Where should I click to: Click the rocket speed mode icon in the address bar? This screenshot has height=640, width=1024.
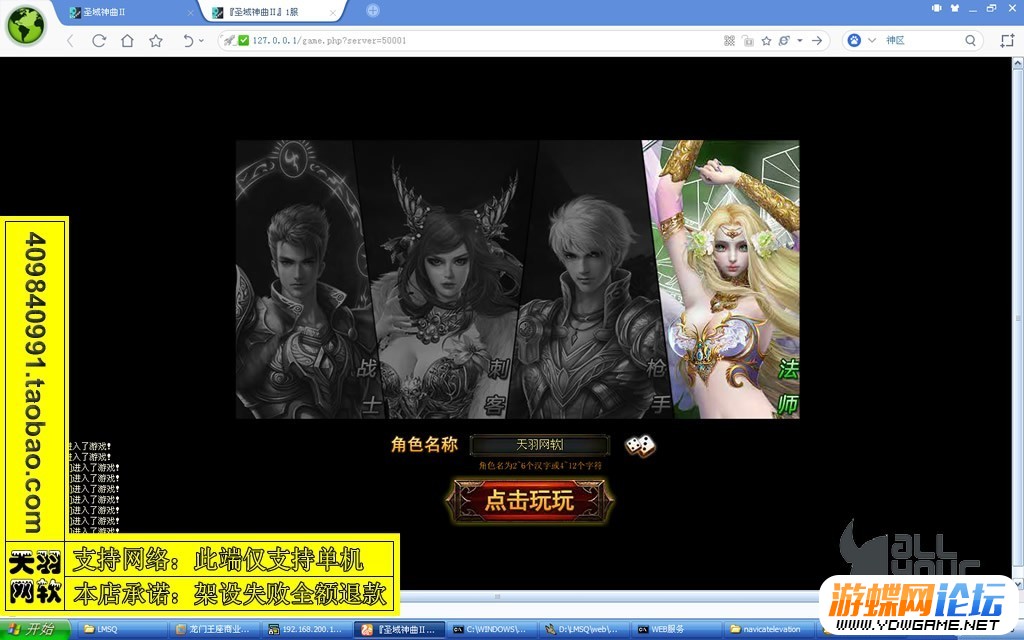pos(229,40)
